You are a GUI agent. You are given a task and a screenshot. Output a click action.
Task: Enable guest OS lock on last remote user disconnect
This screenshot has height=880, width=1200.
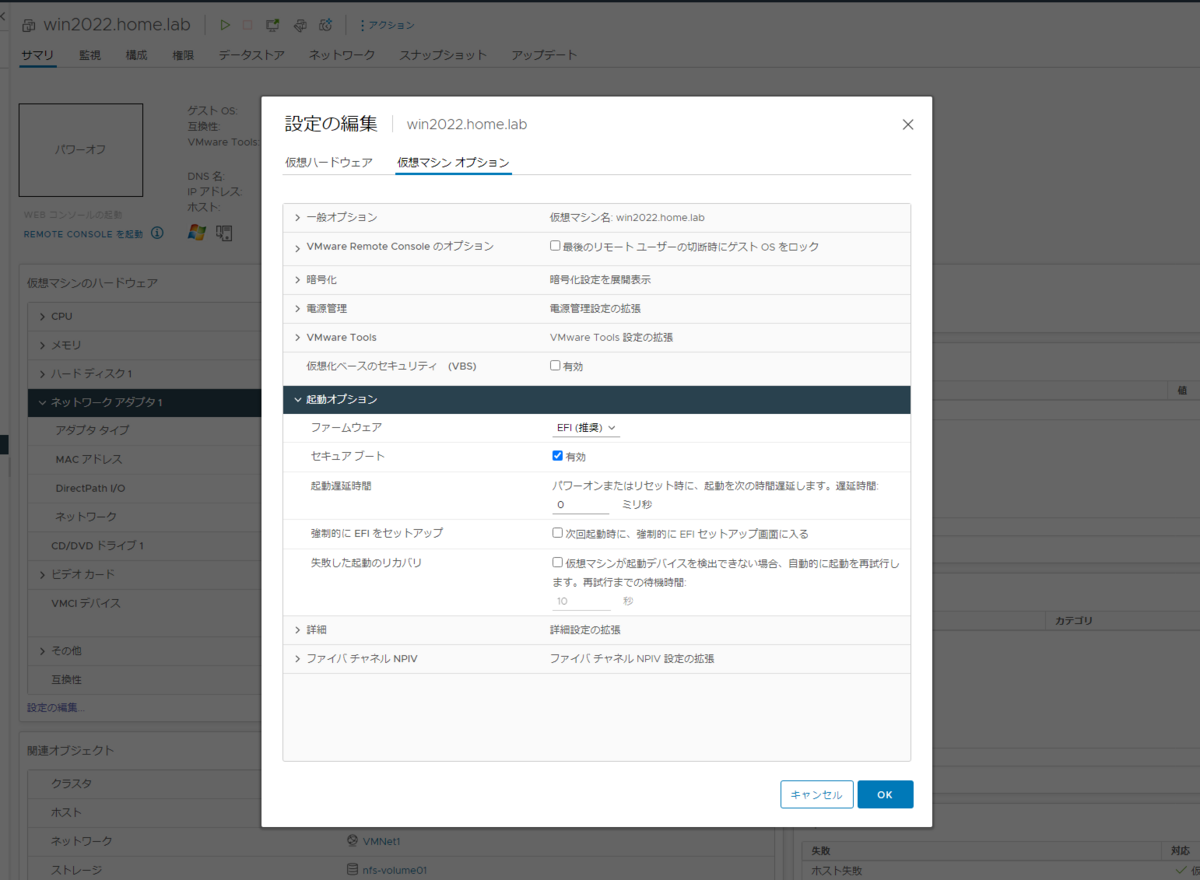click(555, 246)
